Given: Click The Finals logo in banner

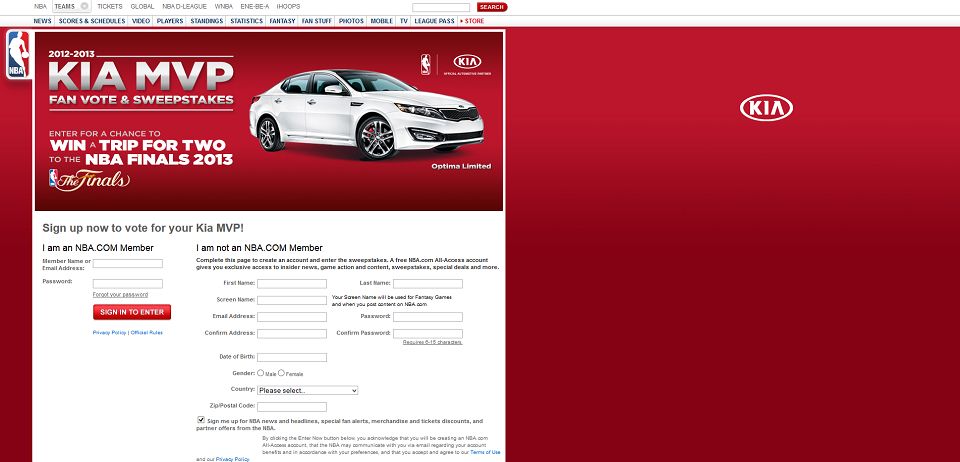Looking at the screenshot, I should (x=89, y=180).
